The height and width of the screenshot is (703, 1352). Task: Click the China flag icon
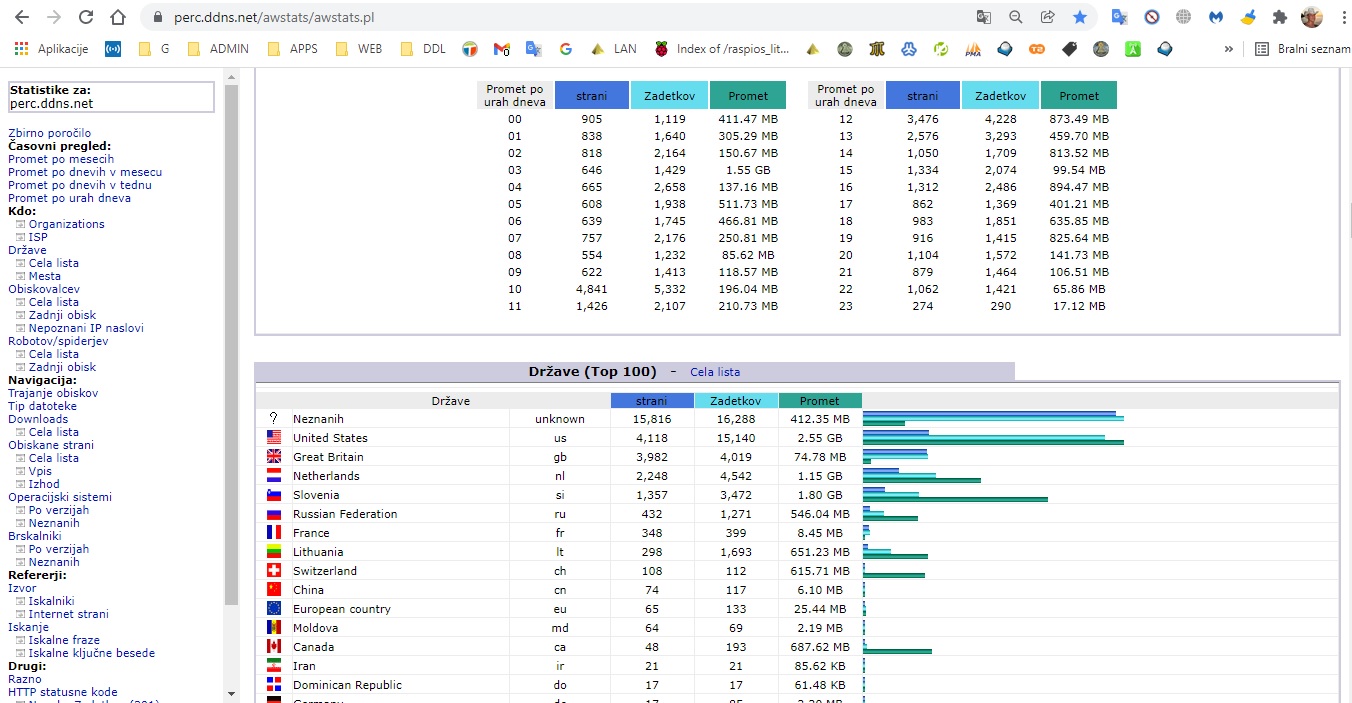coord(274,590)
